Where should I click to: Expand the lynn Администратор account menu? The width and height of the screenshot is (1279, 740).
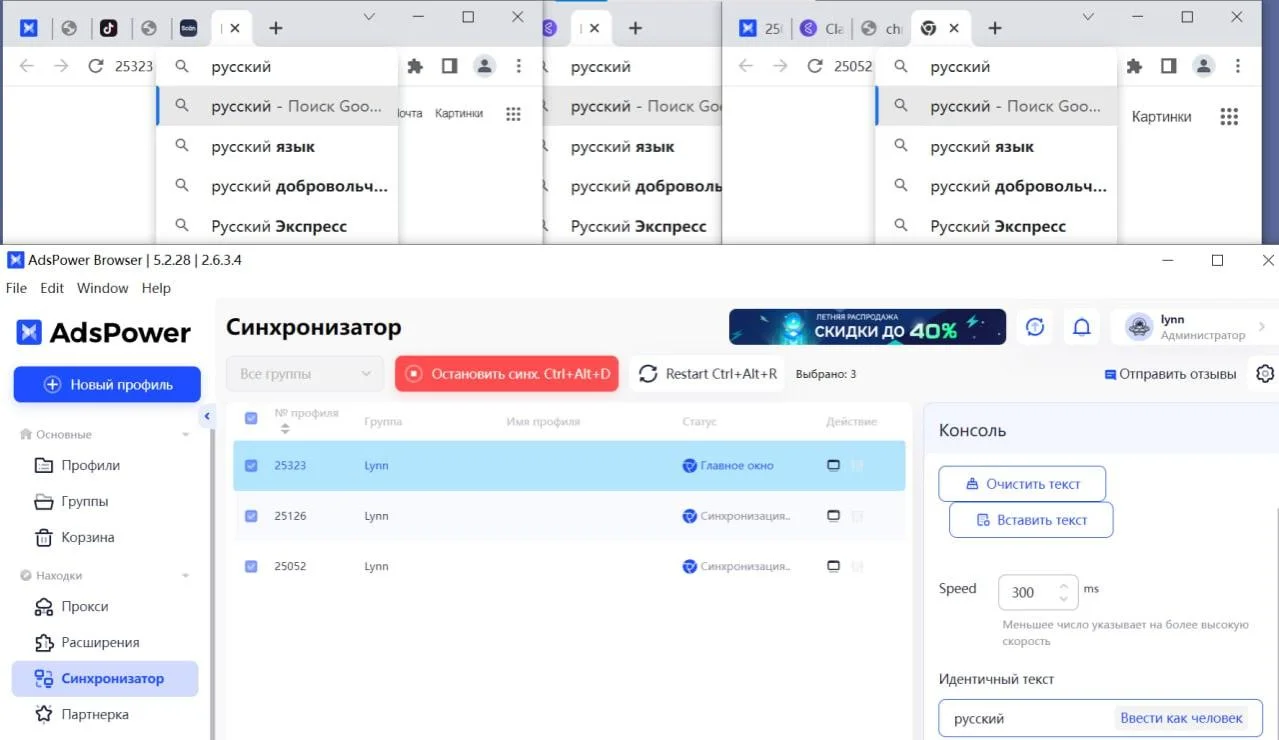(x=1192, y=326)
